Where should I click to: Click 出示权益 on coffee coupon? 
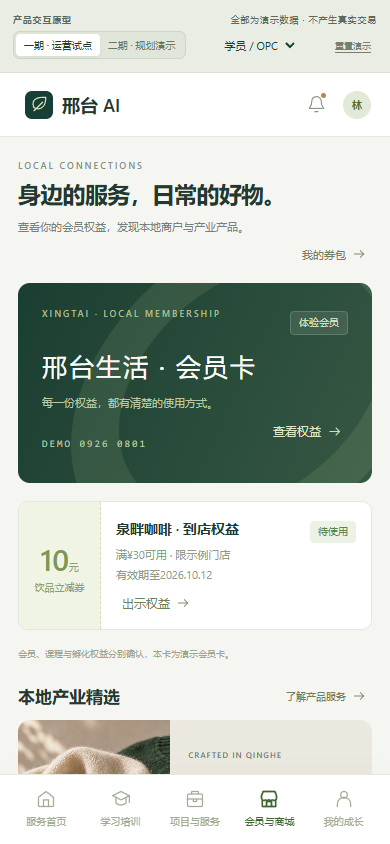pos(155,603)
